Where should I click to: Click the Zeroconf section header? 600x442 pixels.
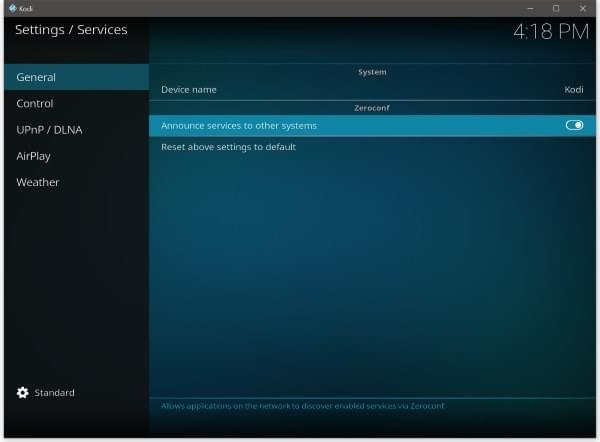372,108
